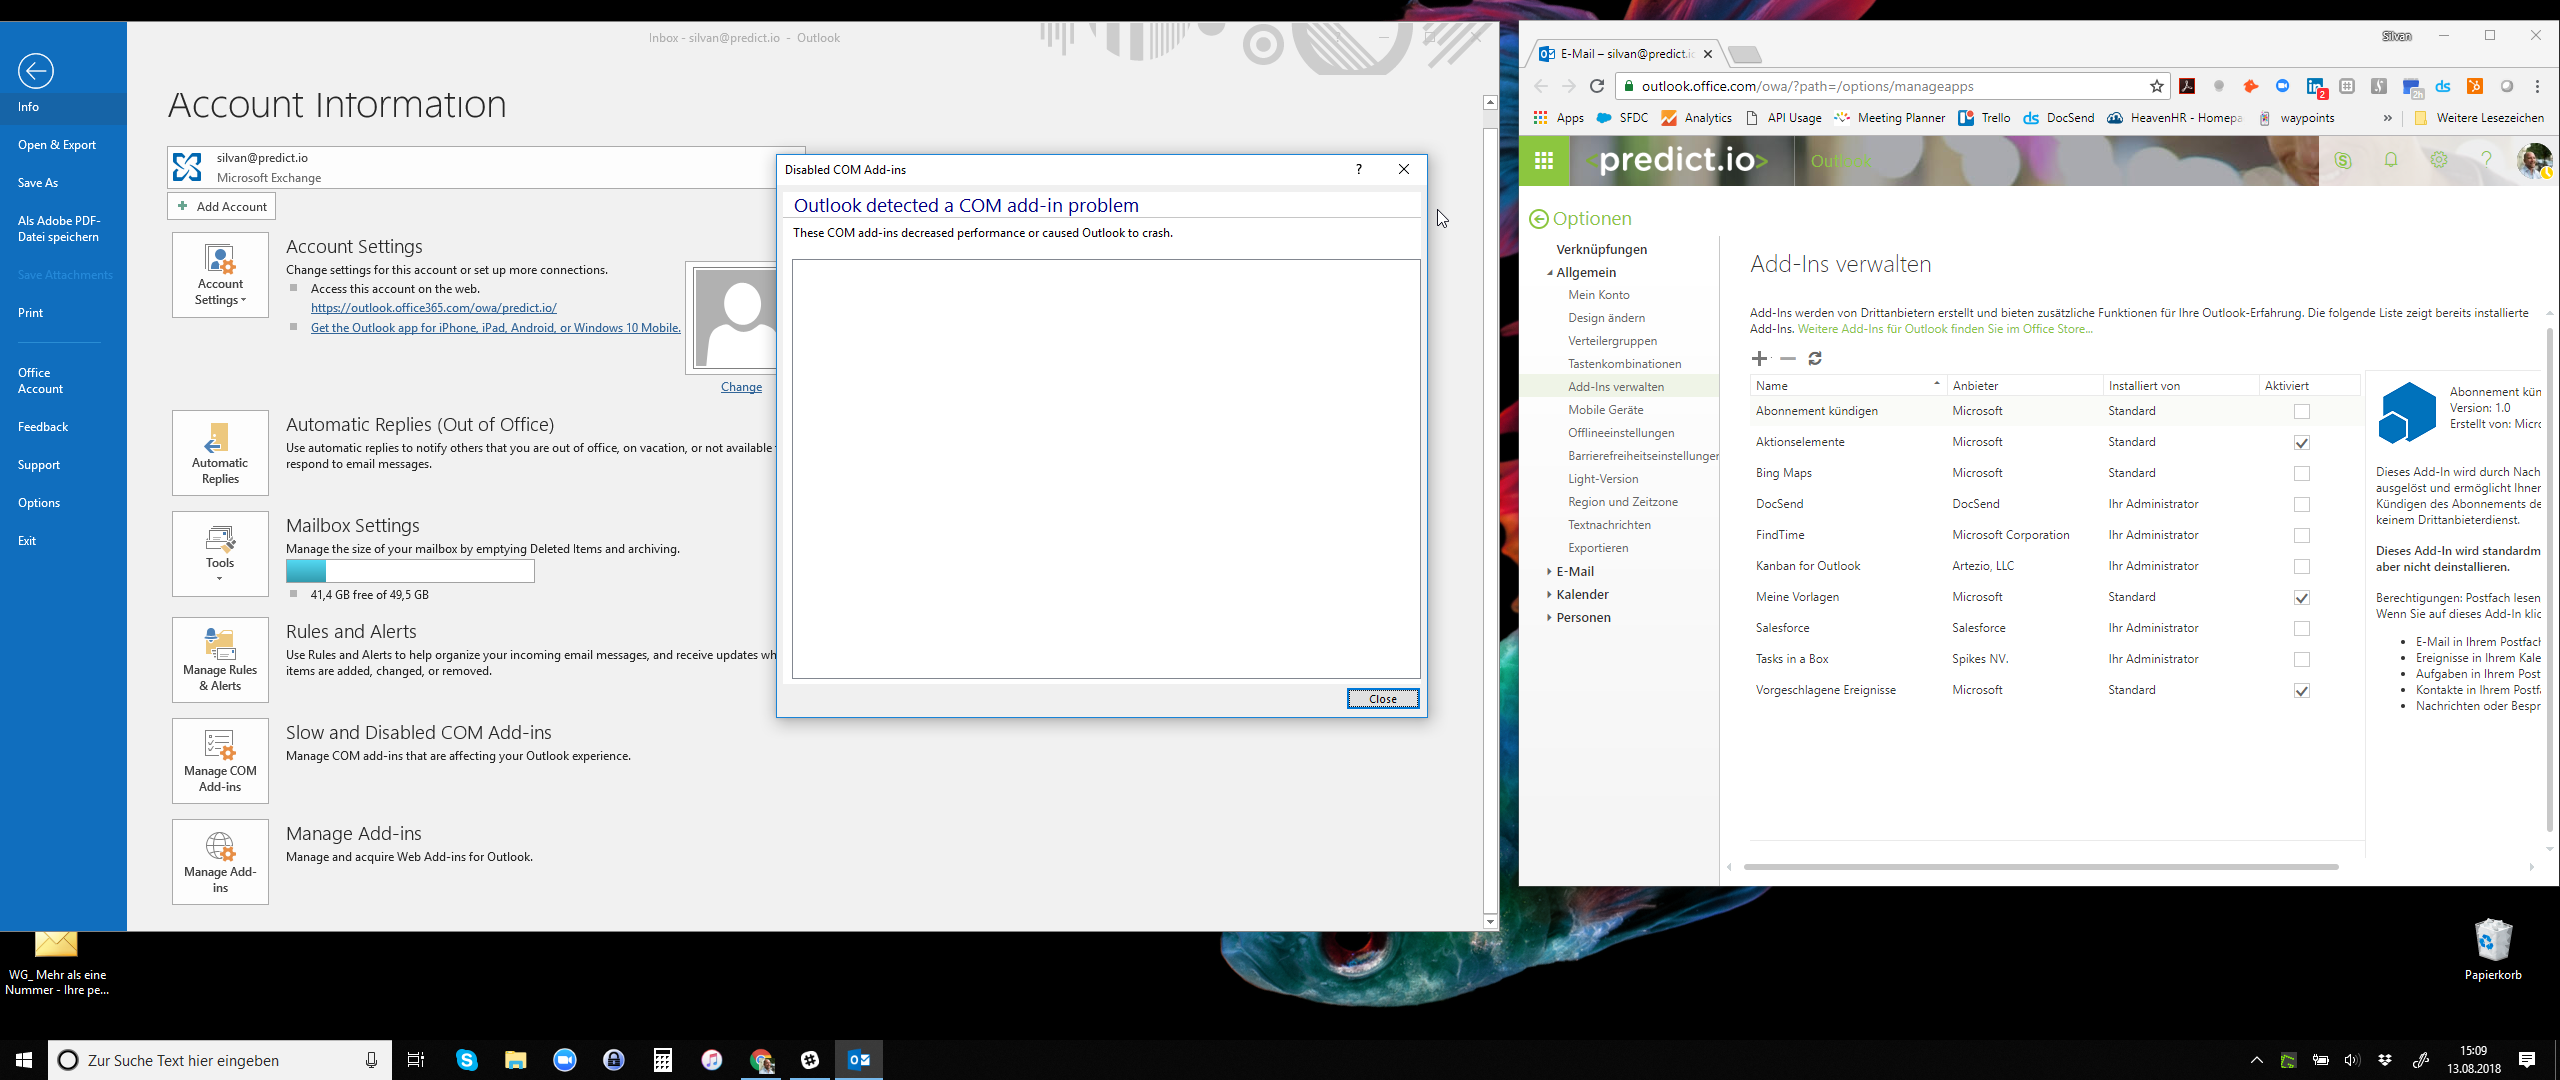
Task: Show hidden tray icons chevron
Action: click(x=2257, y=1060)
